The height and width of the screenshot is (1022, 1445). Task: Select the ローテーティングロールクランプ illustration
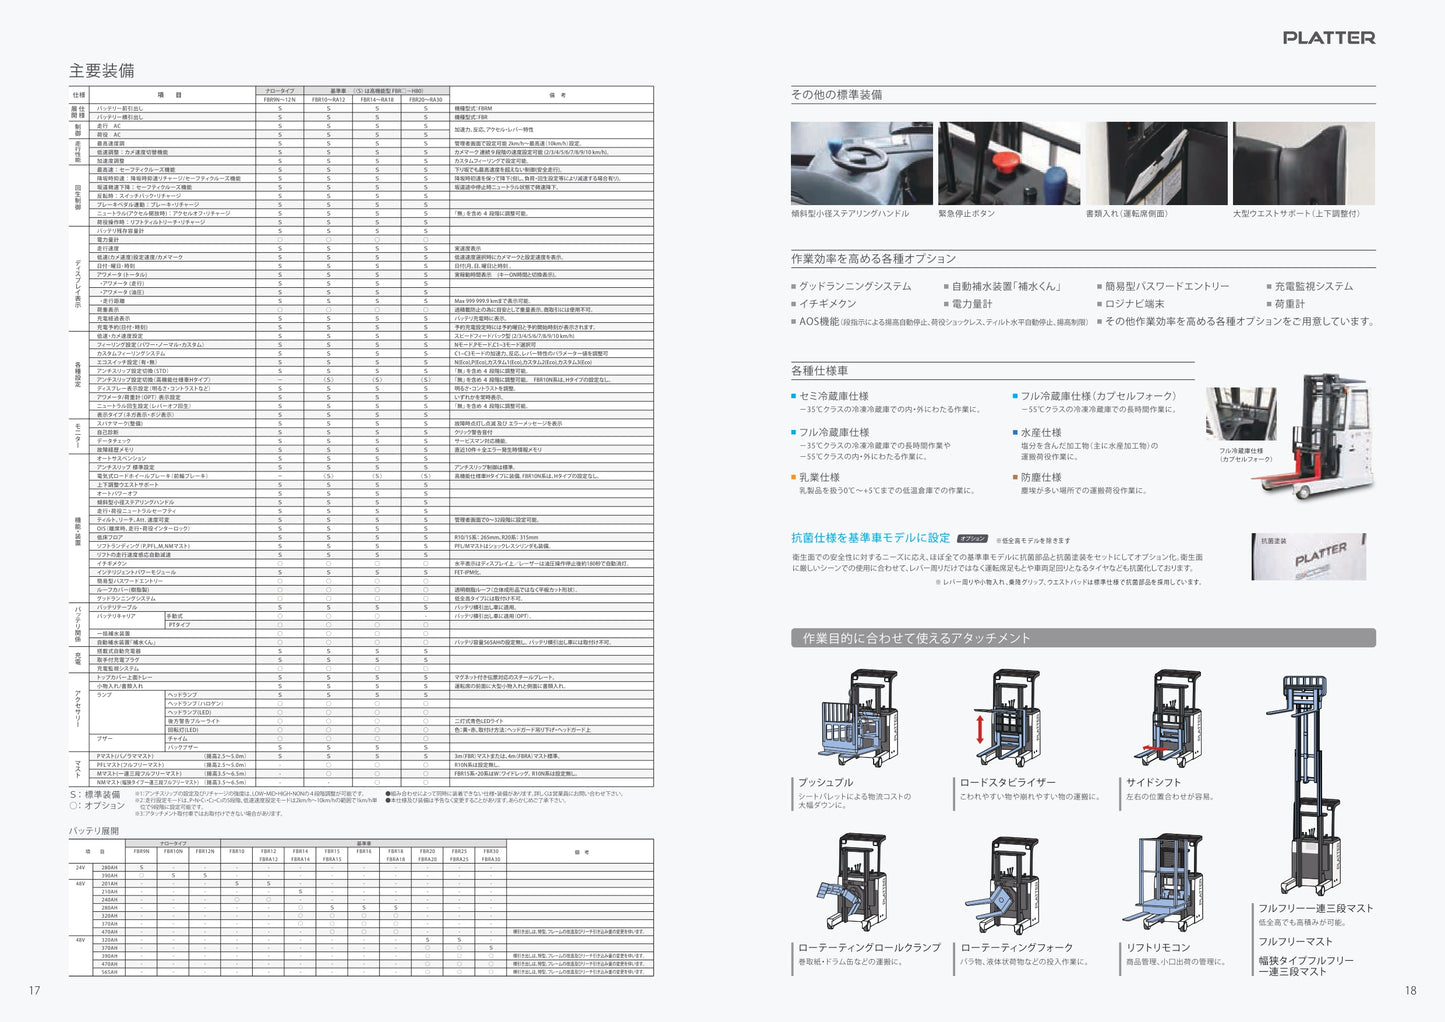tap(853, 884)
